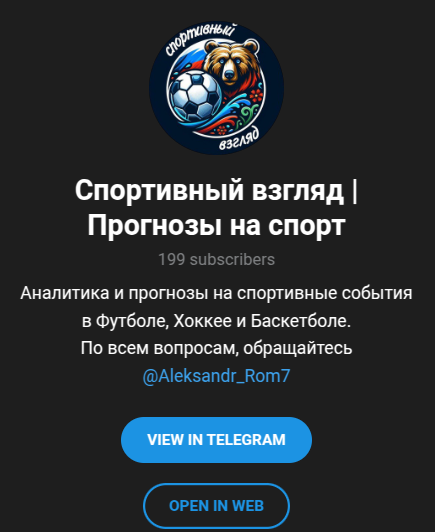Click the 'спортивный' lettering on the logo

200,39
